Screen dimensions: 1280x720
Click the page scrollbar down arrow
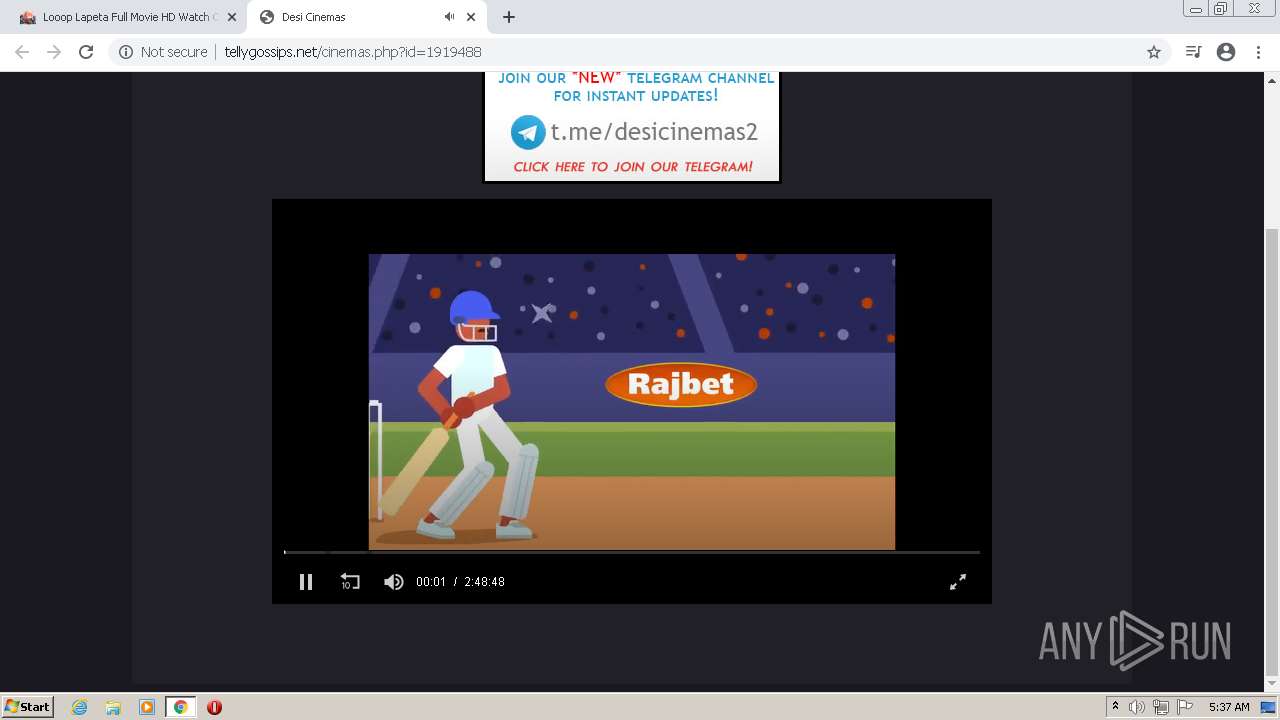1272,685
